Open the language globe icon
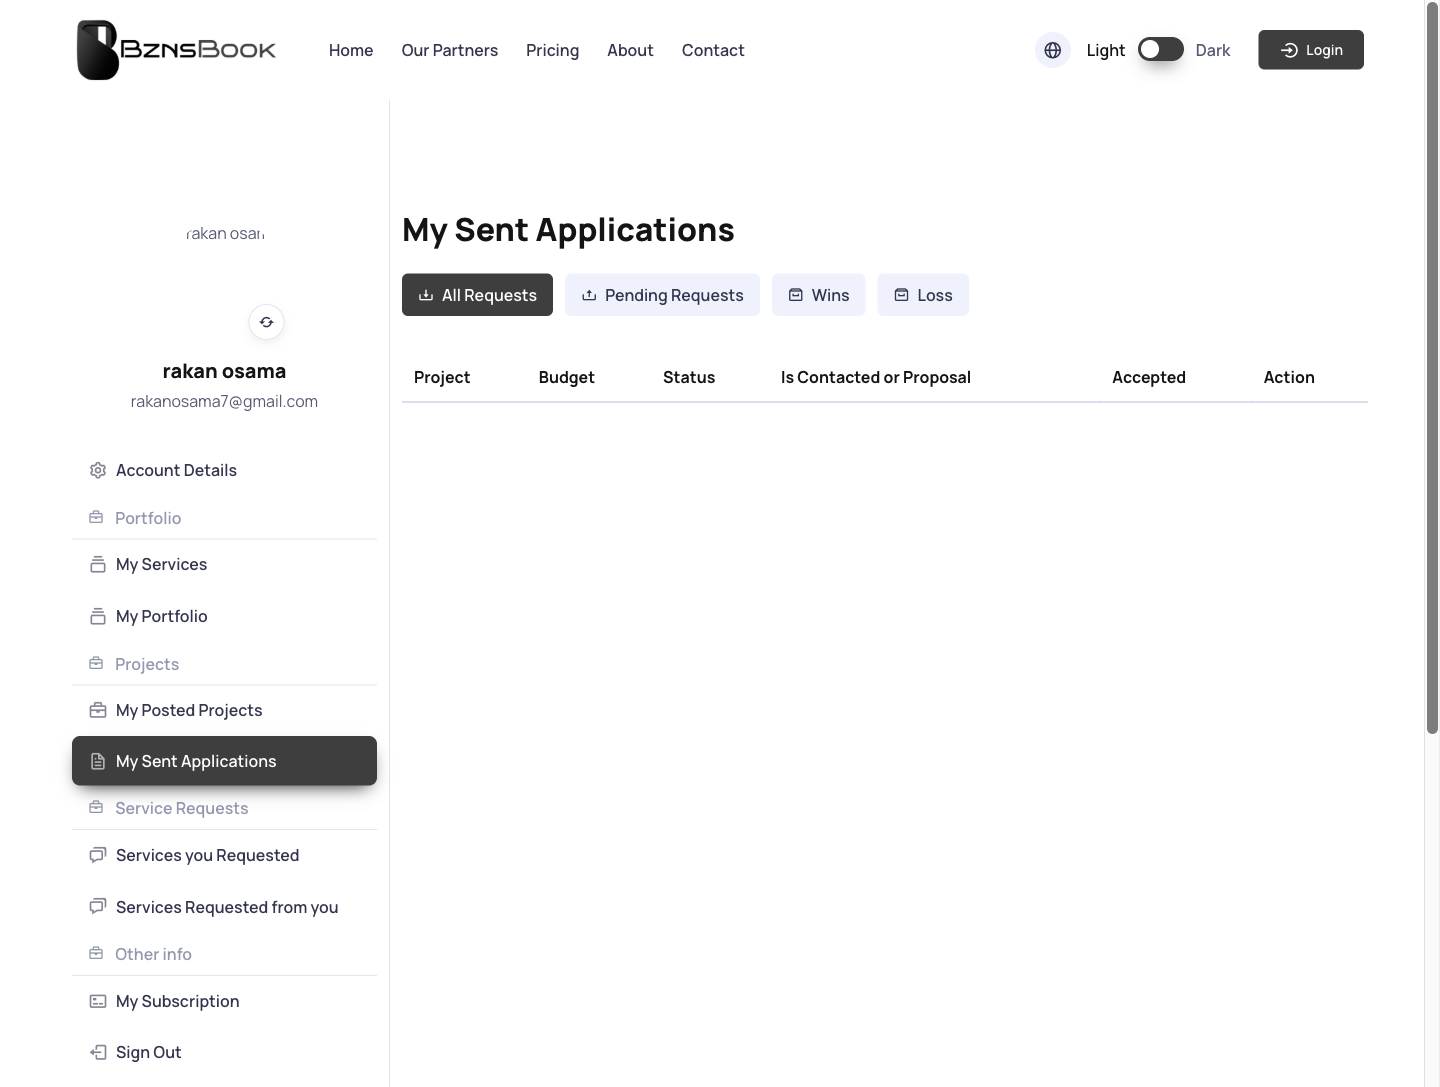 click(x=1053, y=50)
